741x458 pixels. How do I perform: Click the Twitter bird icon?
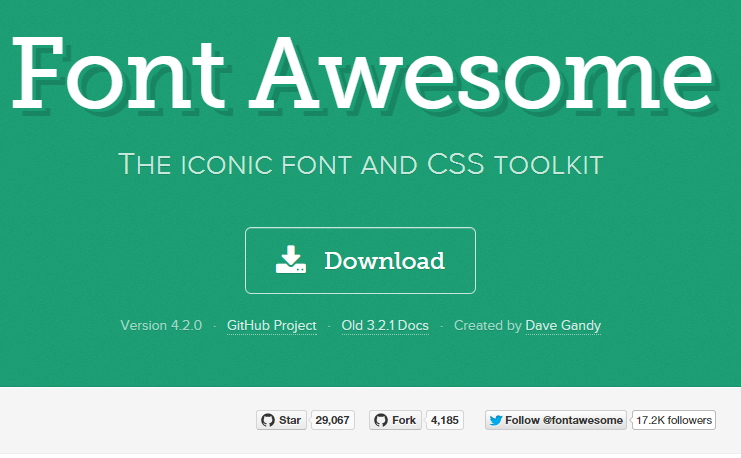[x=496, y=420]
